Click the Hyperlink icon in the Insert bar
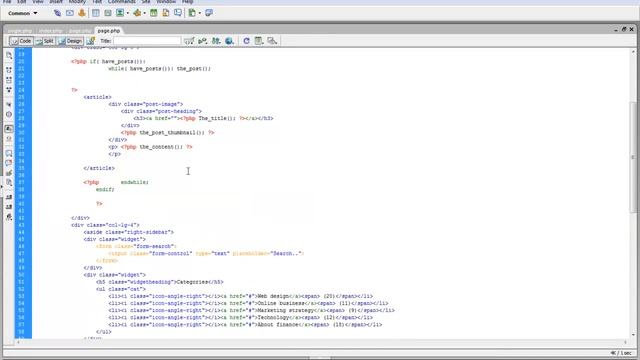Screen dimensions: 640x360 click(57, 13)
